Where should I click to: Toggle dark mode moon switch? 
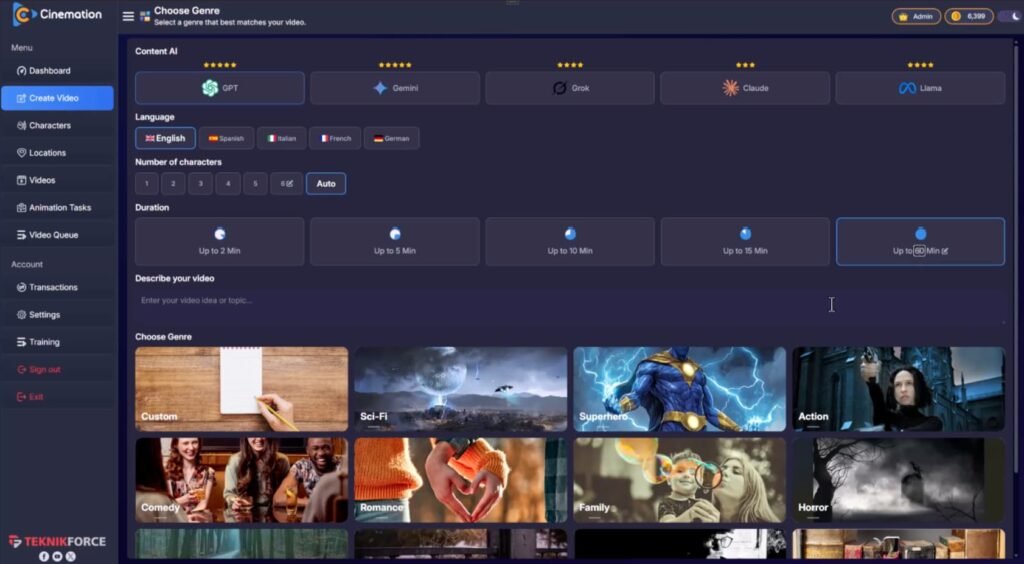(1012, 16)
